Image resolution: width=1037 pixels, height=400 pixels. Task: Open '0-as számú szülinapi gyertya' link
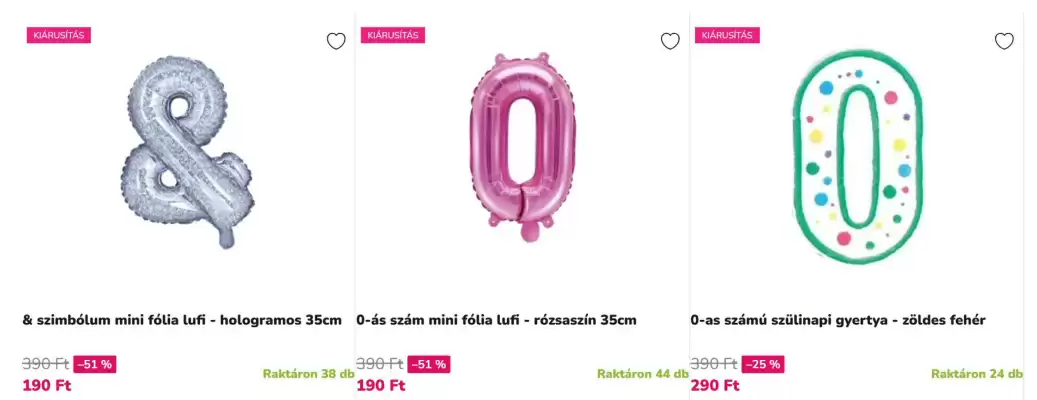point(838,320)
